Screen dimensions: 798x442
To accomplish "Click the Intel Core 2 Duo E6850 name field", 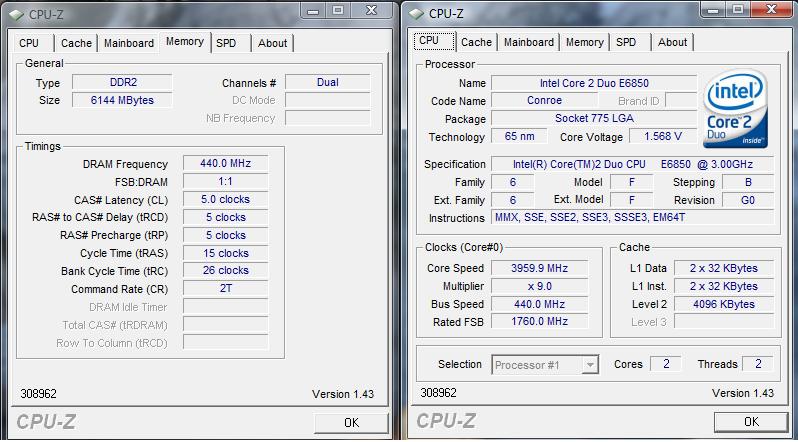I will pos(594,83).
